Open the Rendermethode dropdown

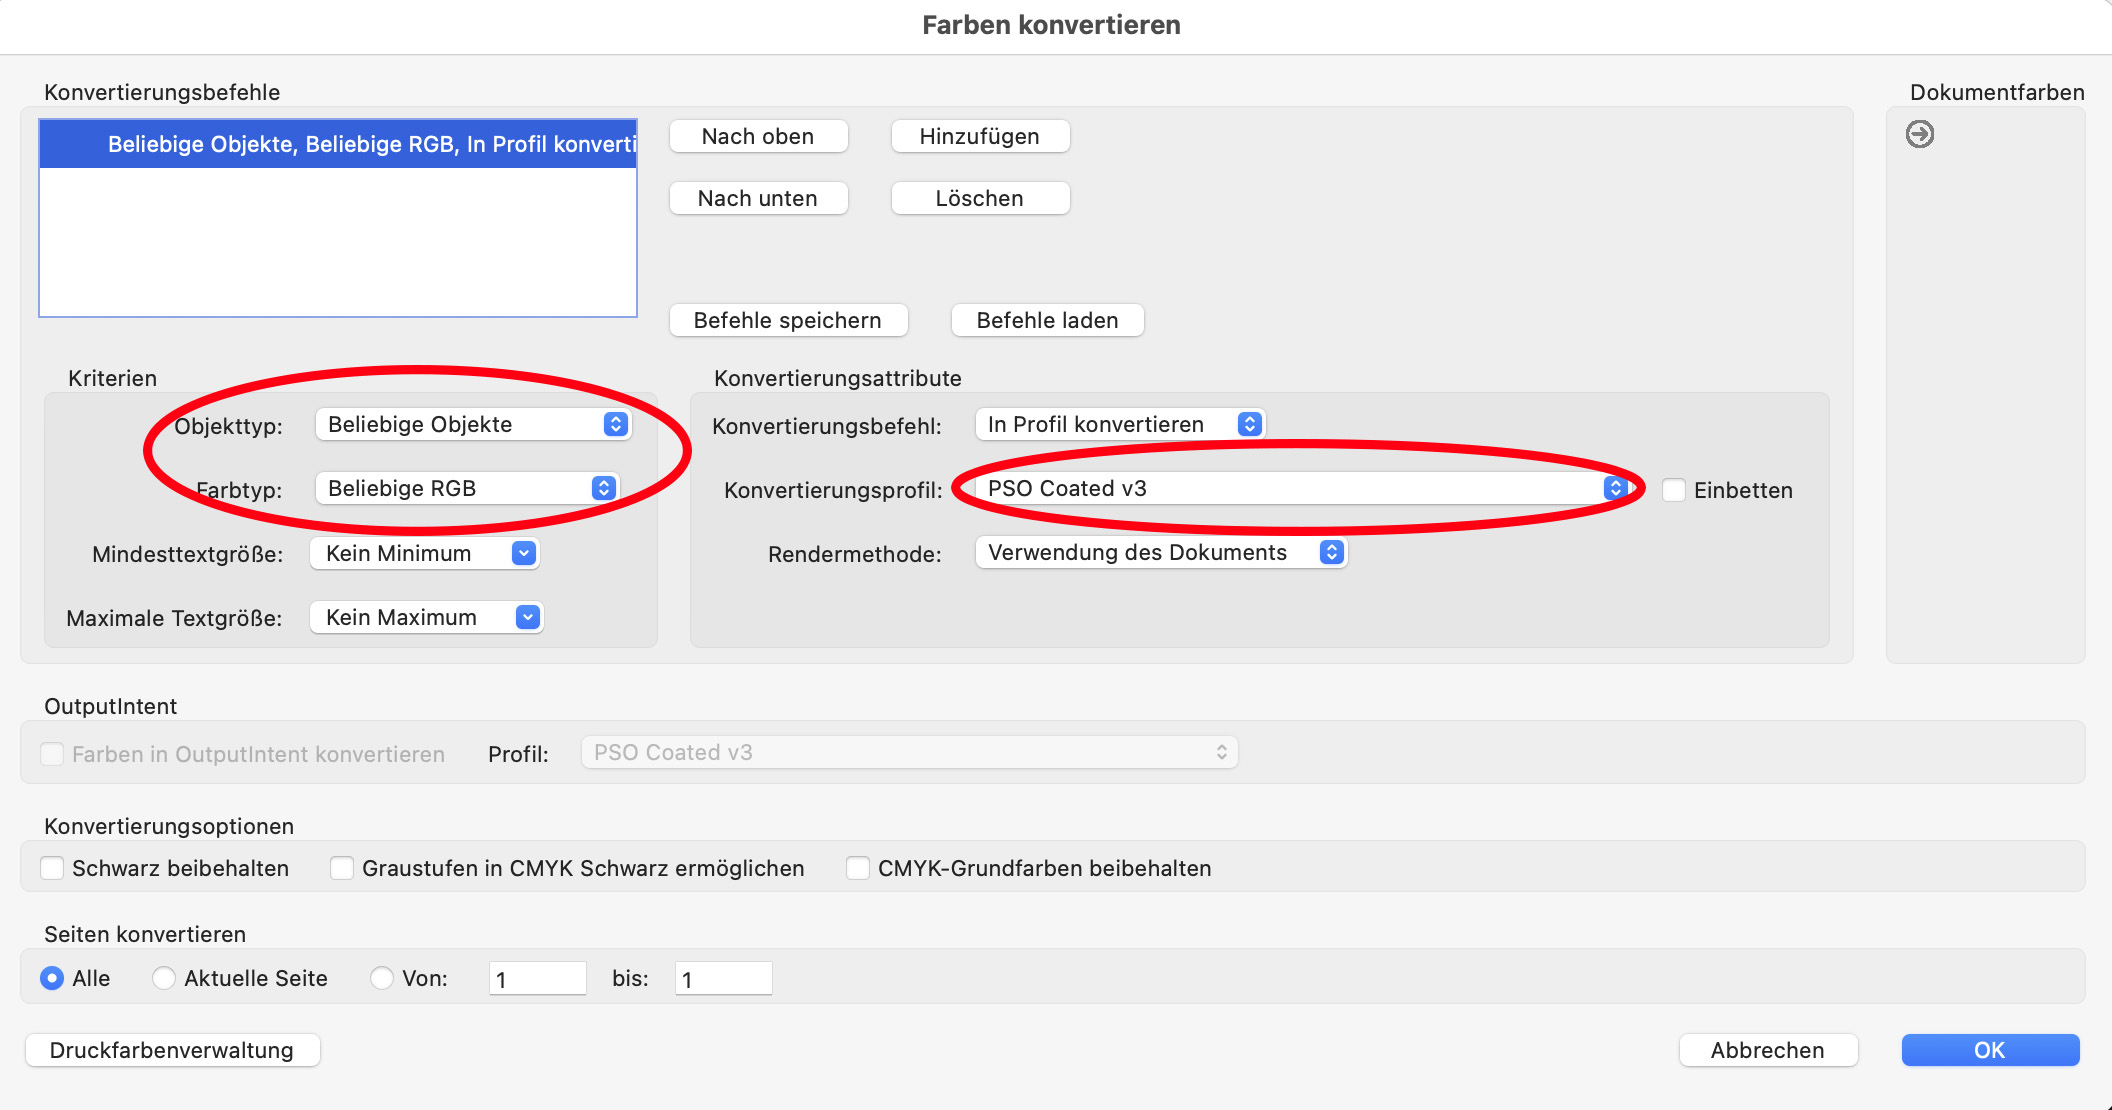1161,552
